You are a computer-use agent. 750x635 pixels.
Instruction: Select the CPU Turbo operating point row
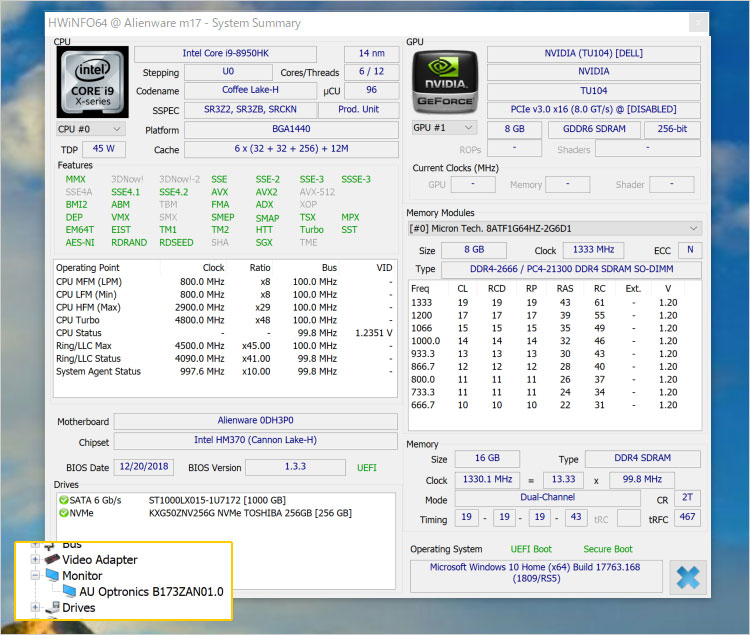coord(224,320)
